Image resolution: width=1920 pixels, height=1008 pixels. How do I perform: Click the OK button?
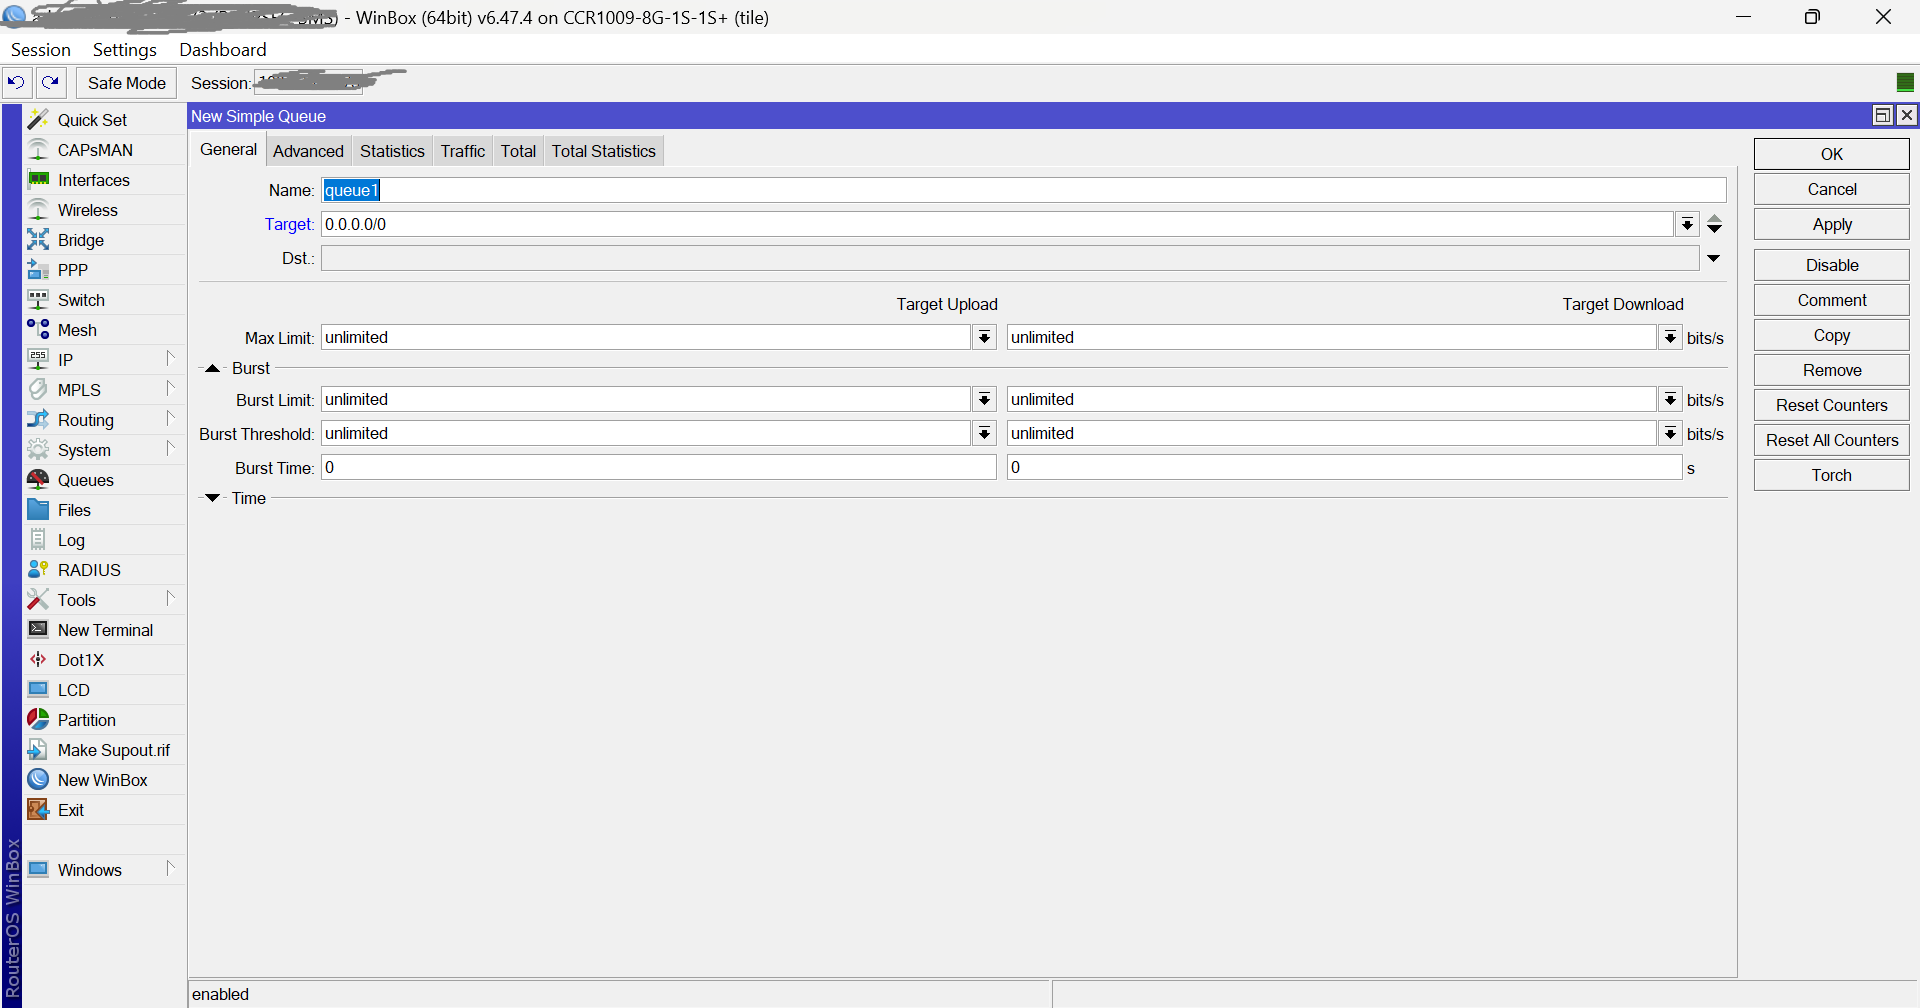(1832, 154)
